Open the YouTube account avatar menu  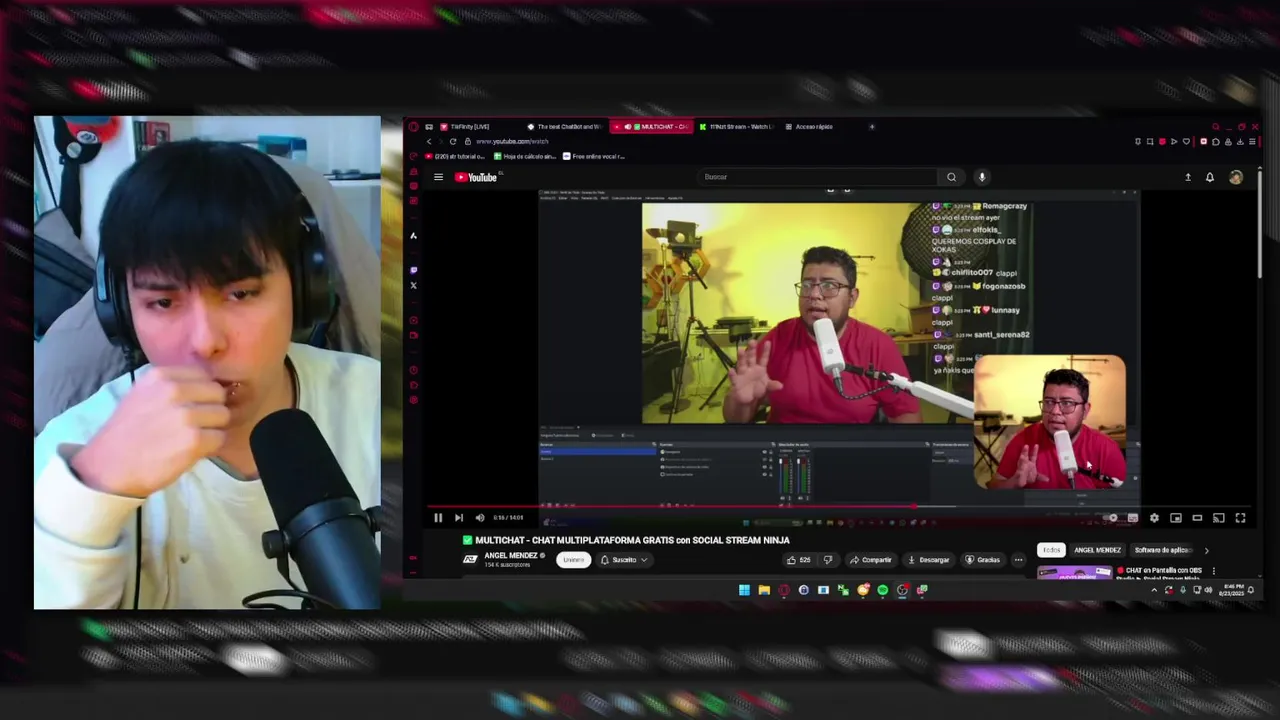point(1236,177)
